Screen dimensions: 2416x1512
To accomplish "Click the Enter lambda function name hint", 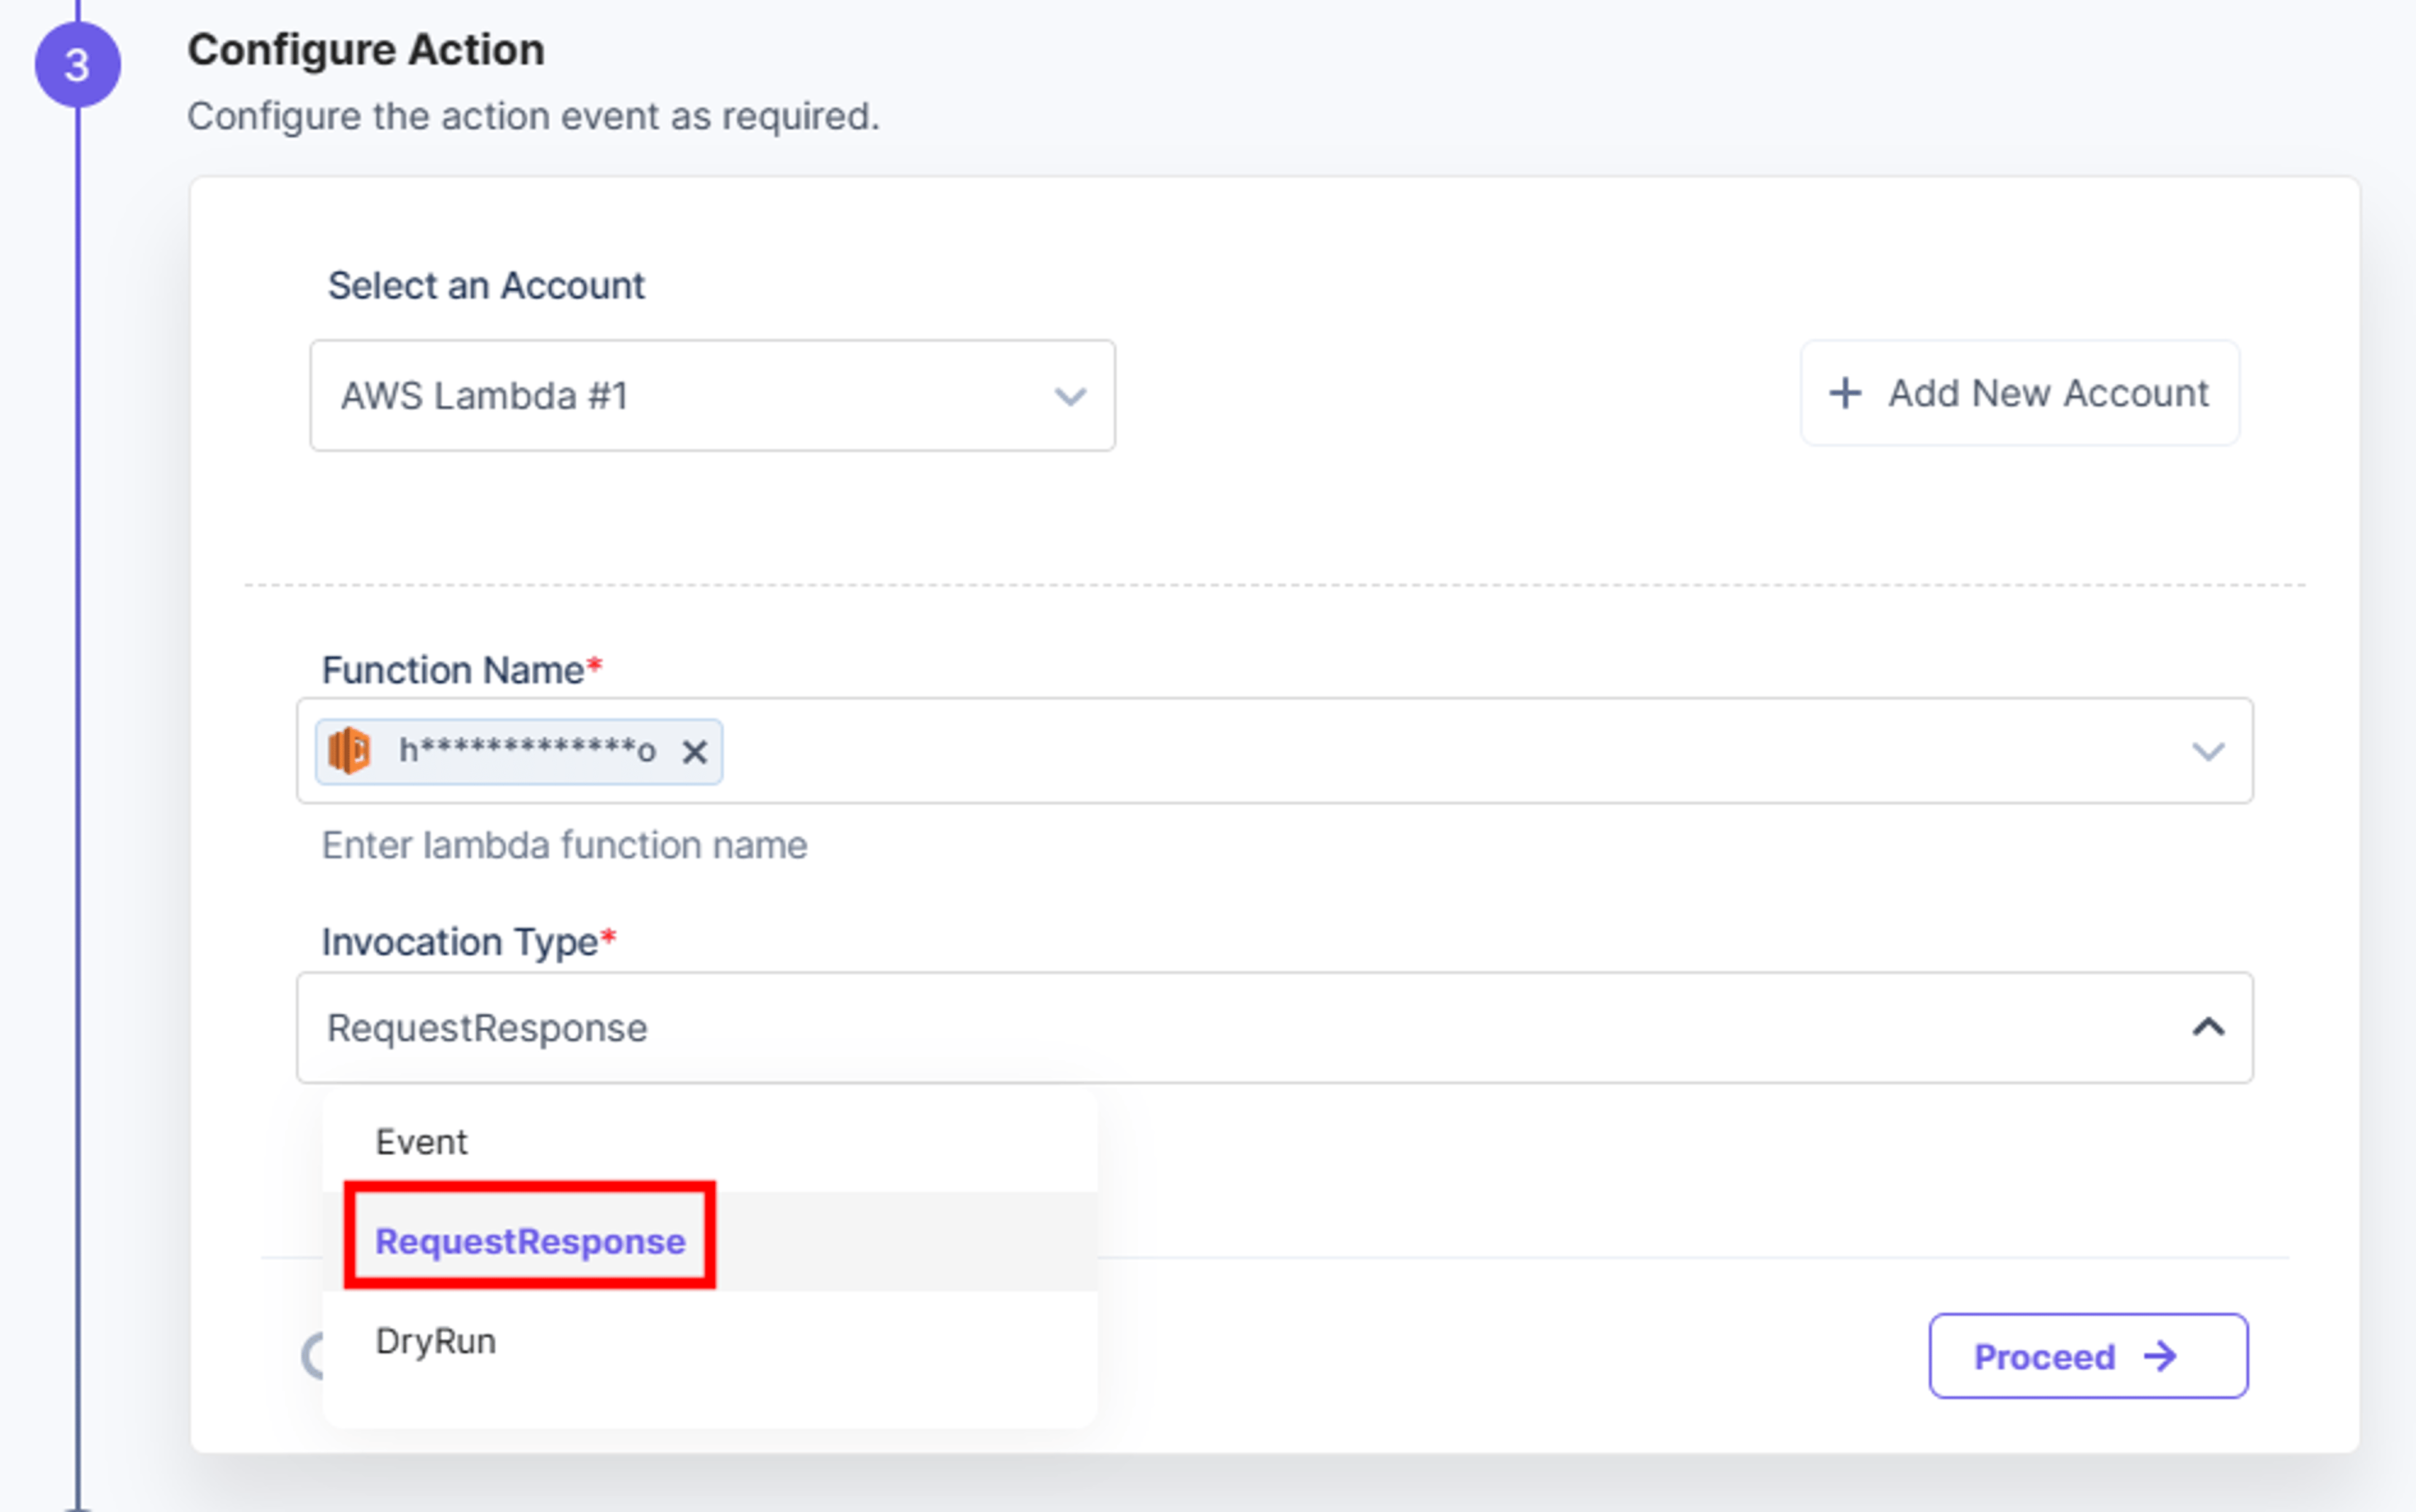I will coord(564,846).
